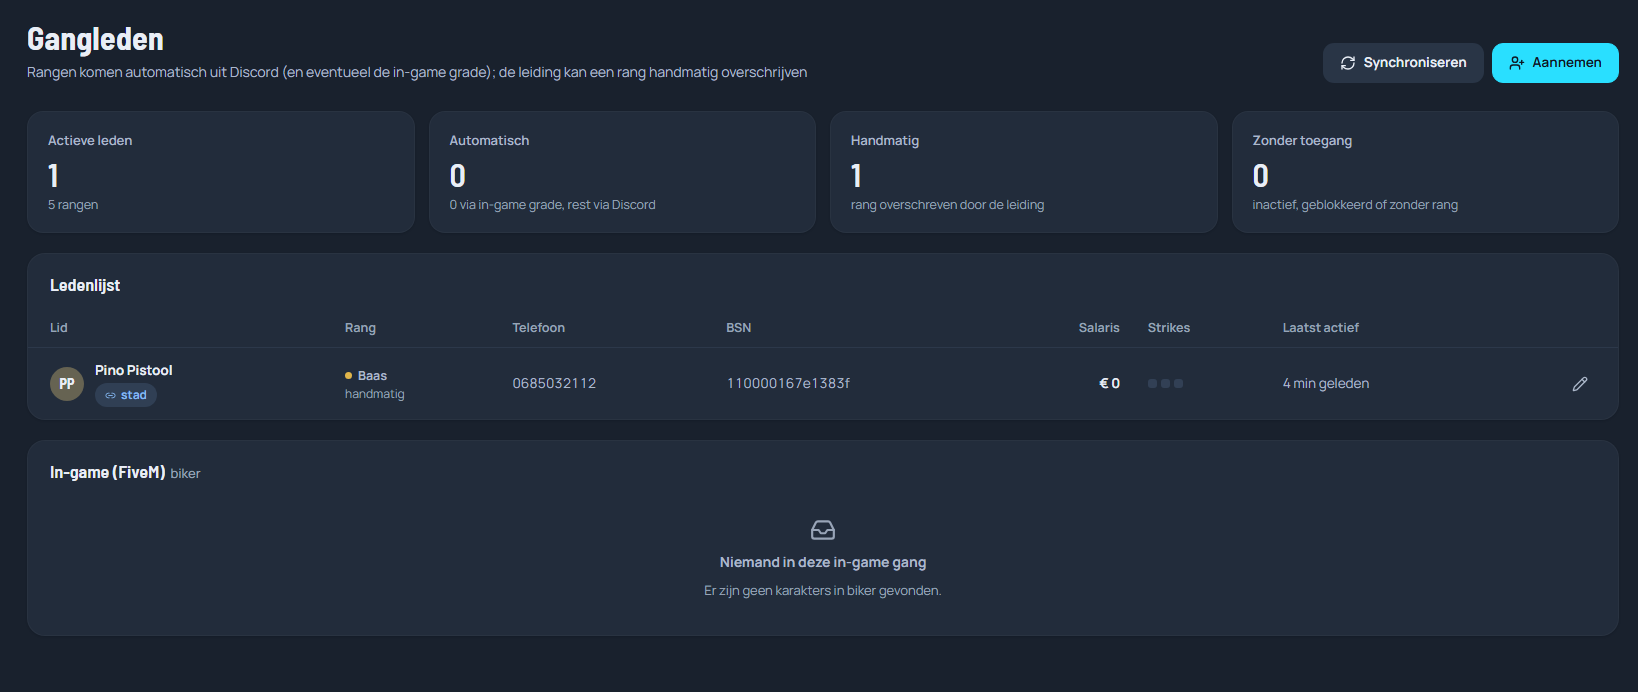Image resolution: width=1638 pixels, height=692 pixels.
Task: Click the Telefoon column header
Action: [538, 328]
